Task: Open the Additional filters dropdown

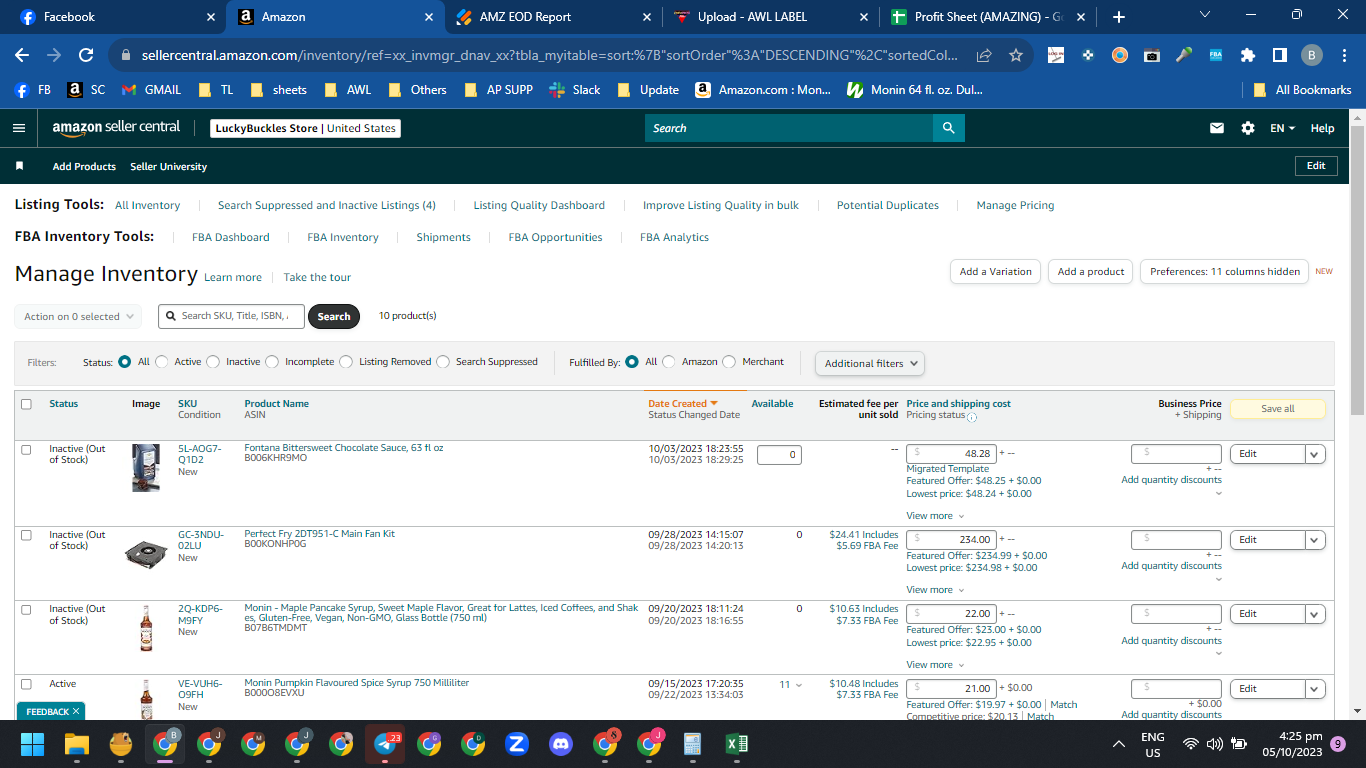Action: click(x=870, y=363)
